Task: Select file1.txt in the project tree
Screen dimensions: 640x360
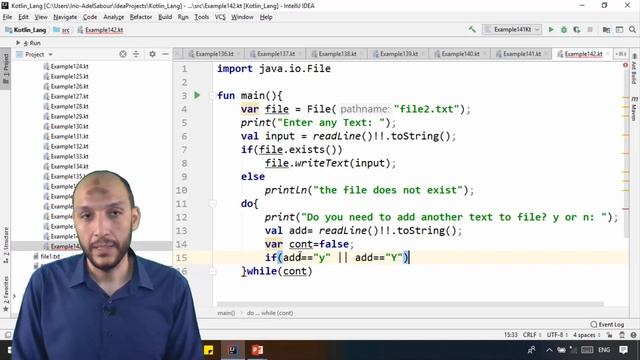Action: click(46, 256)
